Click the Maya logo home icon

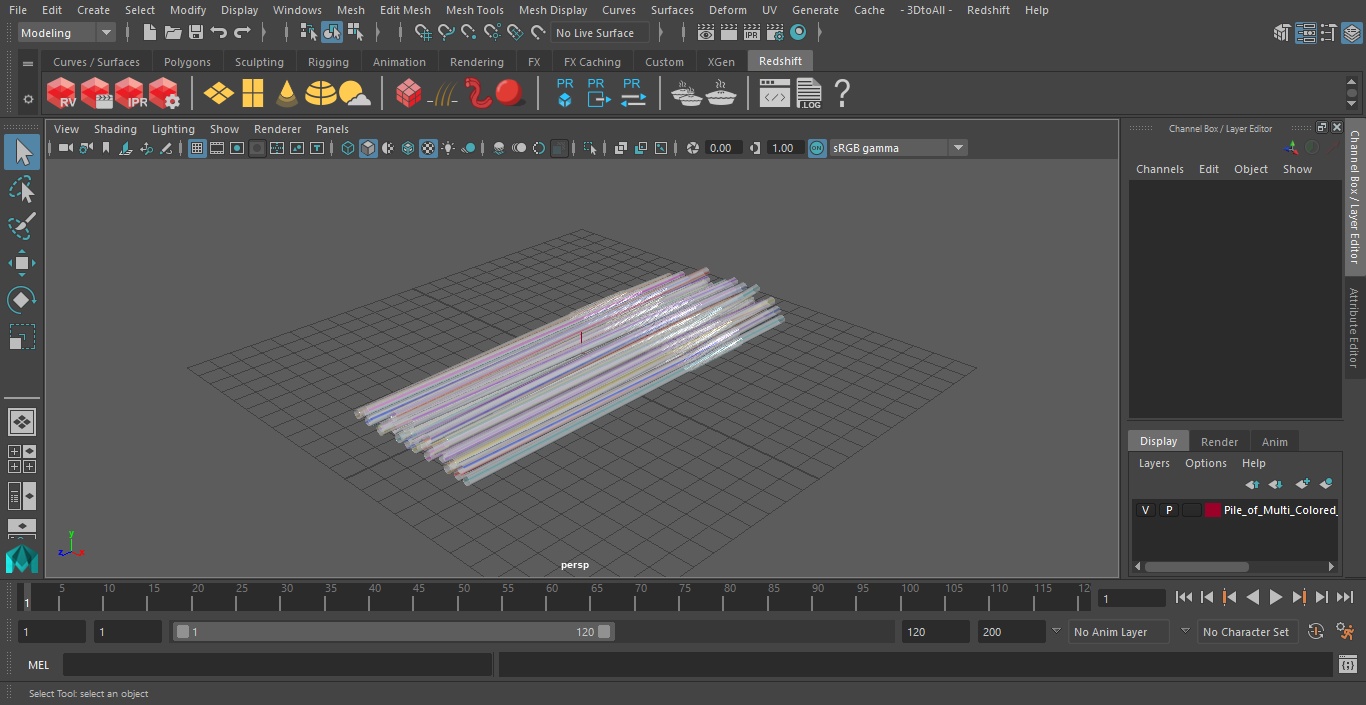21,559
